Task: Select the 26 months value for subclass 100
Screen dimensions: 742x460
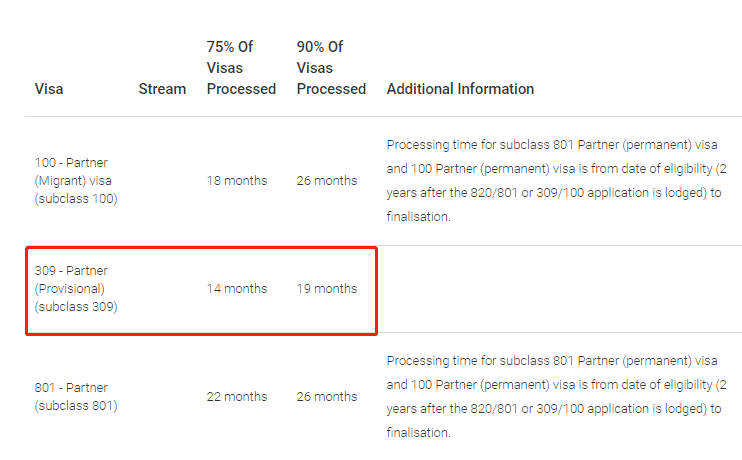Action: 327,181
